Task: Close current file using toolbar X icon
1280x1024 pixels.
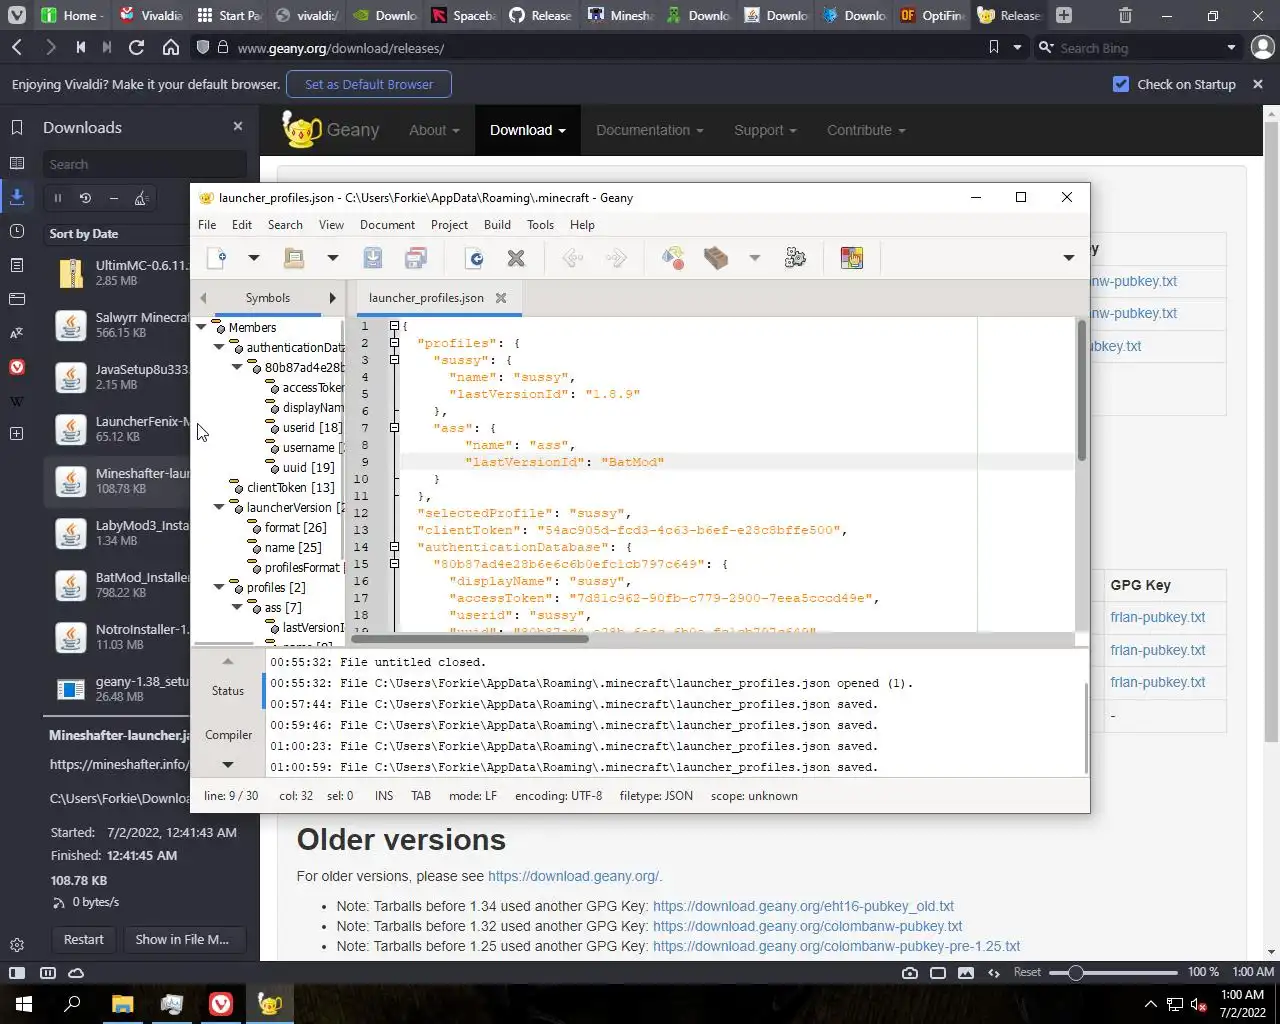Action: point(516,258)
